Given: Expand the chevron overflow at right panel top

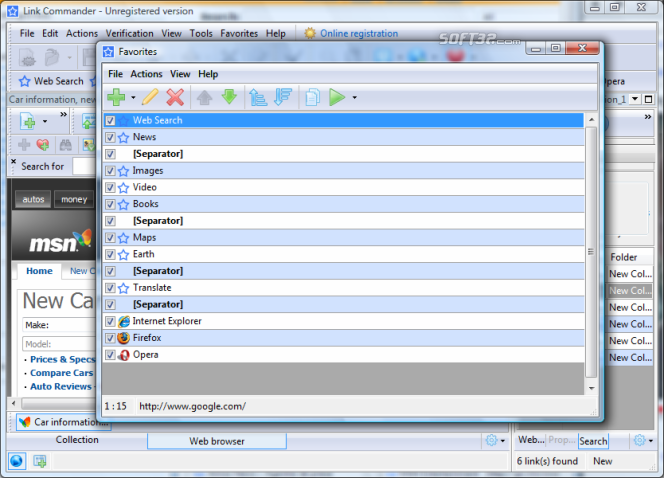Looking at the screenshot, I should coord(647,116).
